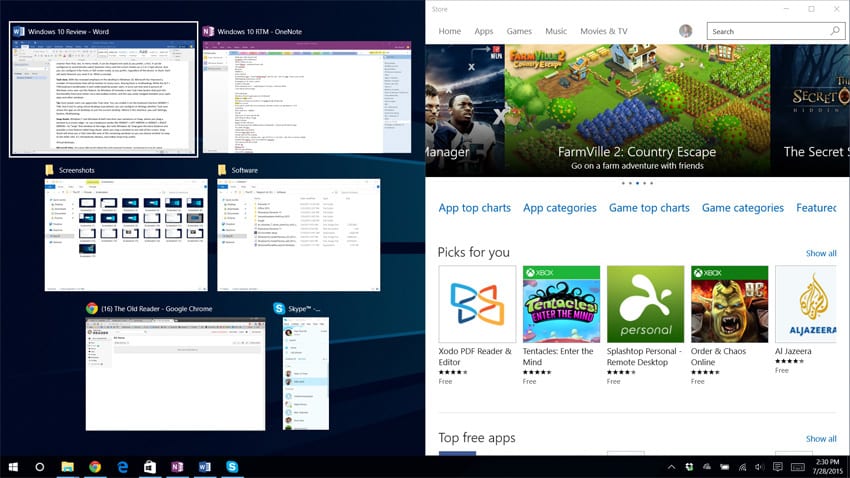Go to the Store Home tab
This screenshot has width=850, height=478.
449,31
